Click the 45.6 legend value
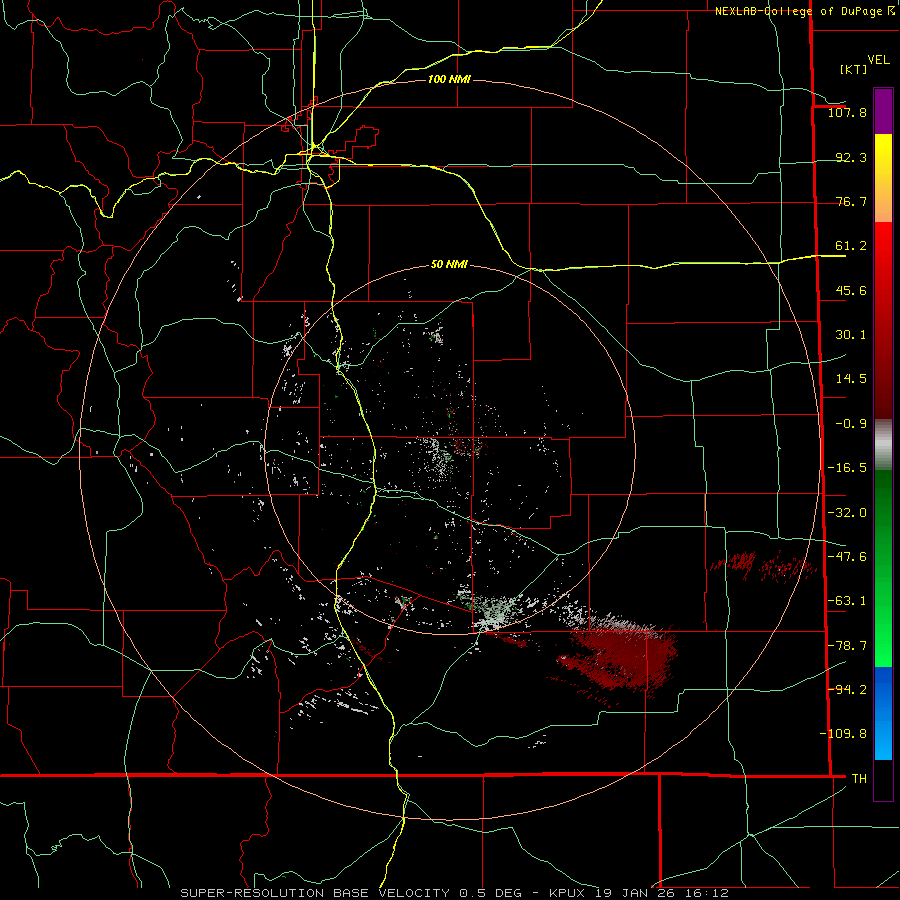The height and width of the screenshot is (900, 900). tap(851, 290)
